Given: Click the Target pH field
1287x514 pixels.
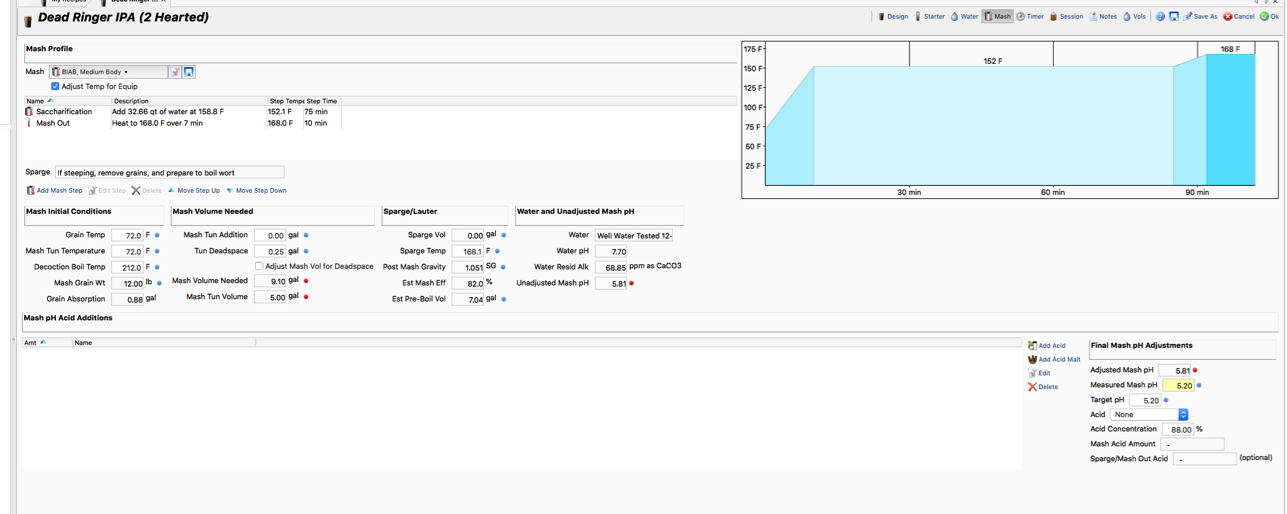Looking at the screenshot, I should (1145, 400).
